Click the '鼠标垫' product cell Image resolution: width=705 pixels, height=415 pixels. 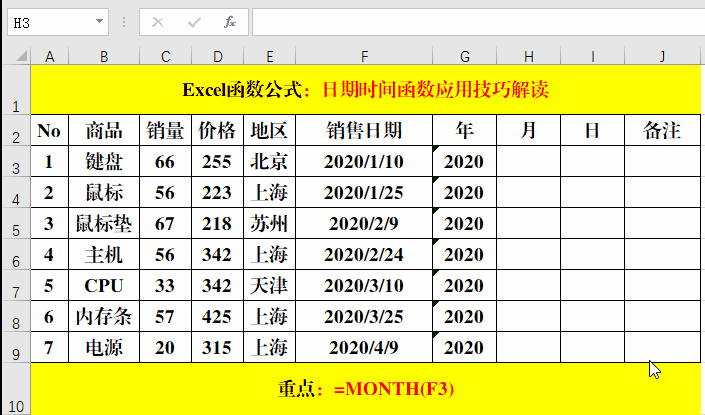(x=104, y=223)
